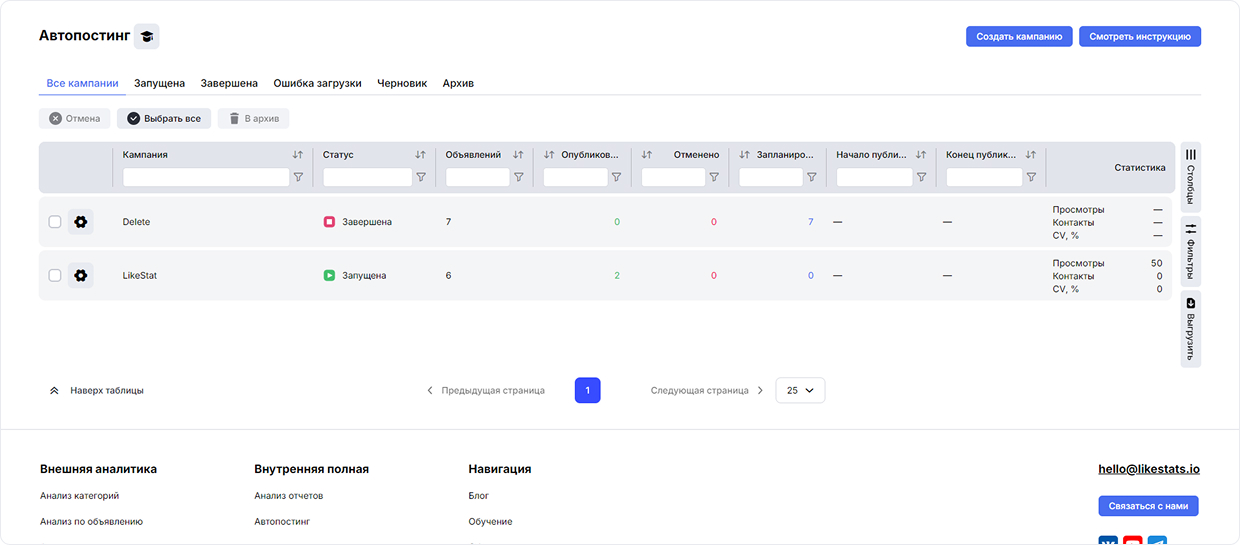The height and width of the screenshot is (545, 1240).
Task: Sort by Кампания column arrows
Action: point(298,155)
